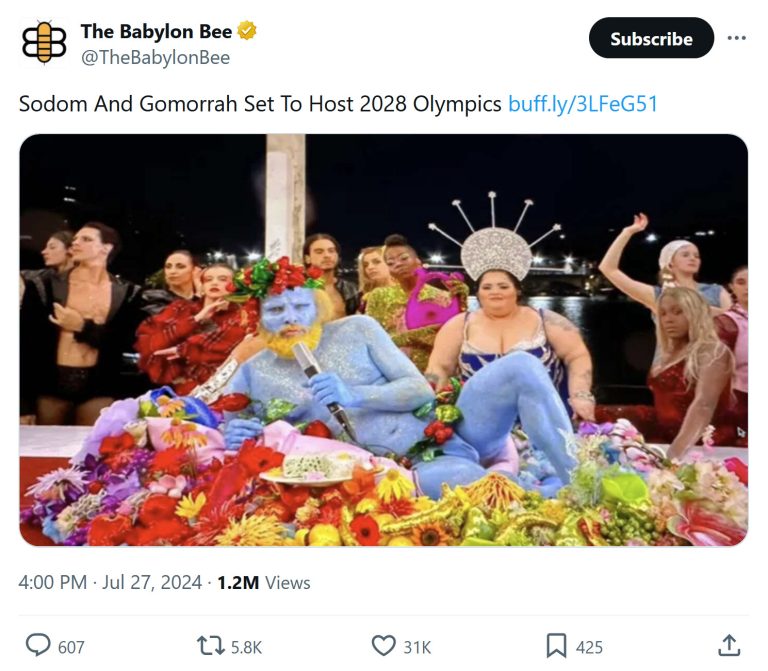The width and height of the screenshot is (768, 671).
Task: Follow the buff.ly/3LFeG51 link
Action: (583, 104)
